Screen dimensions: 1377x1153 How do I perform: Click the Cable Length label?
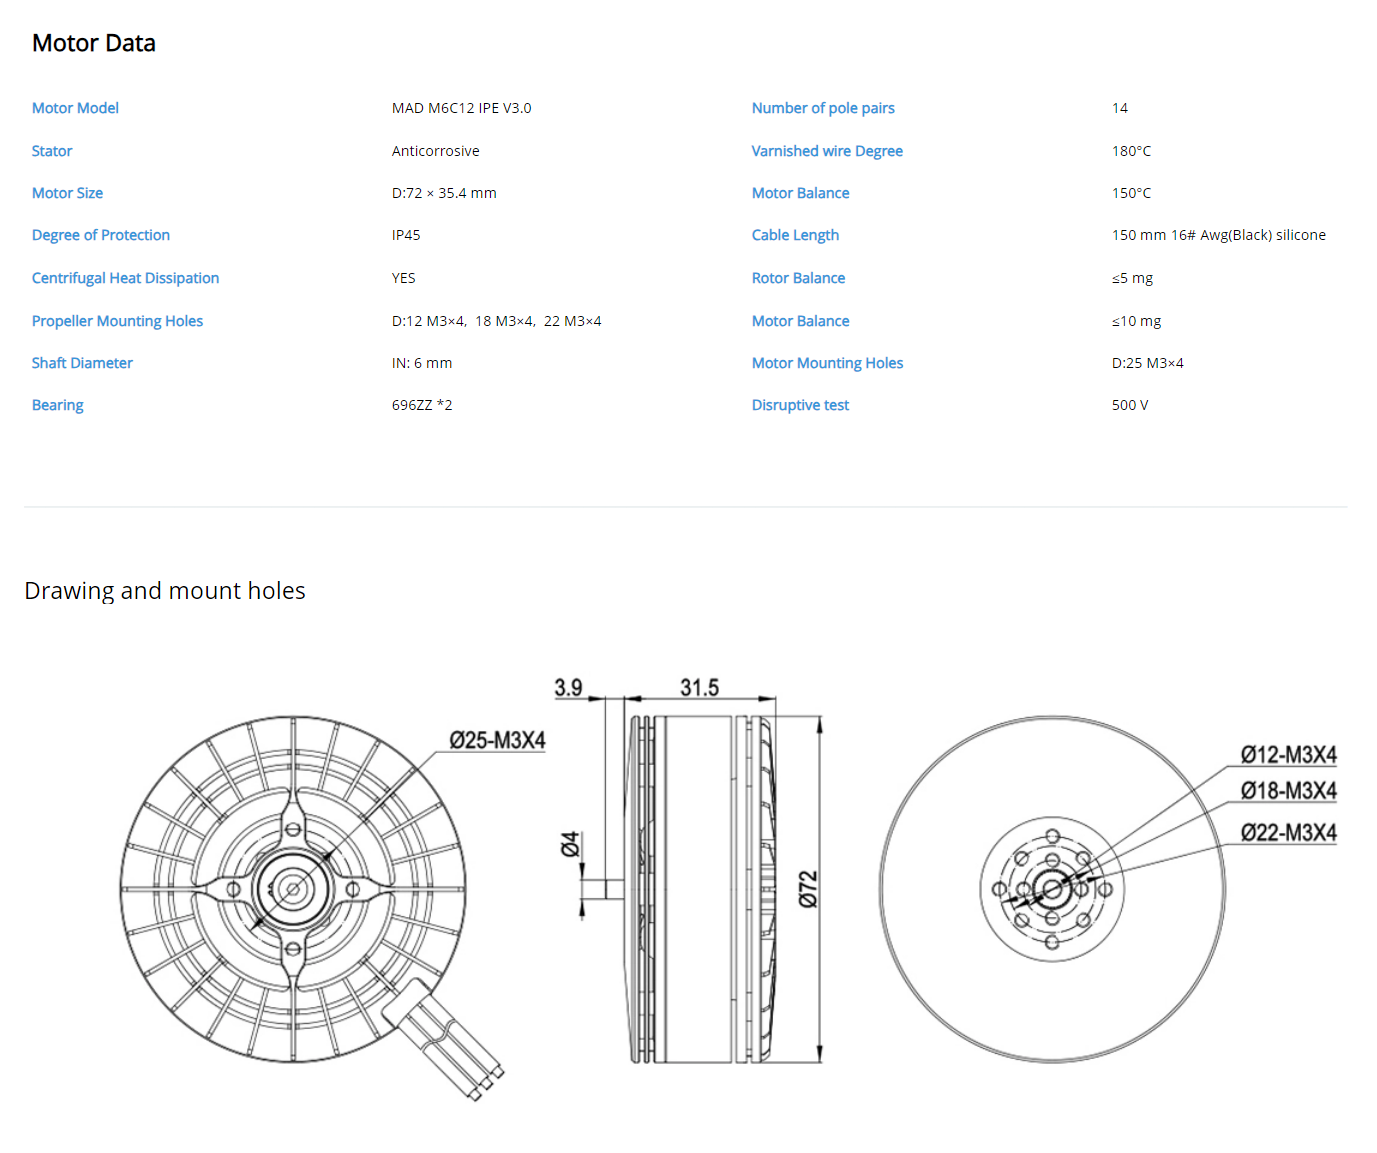[x=795, y=235]
